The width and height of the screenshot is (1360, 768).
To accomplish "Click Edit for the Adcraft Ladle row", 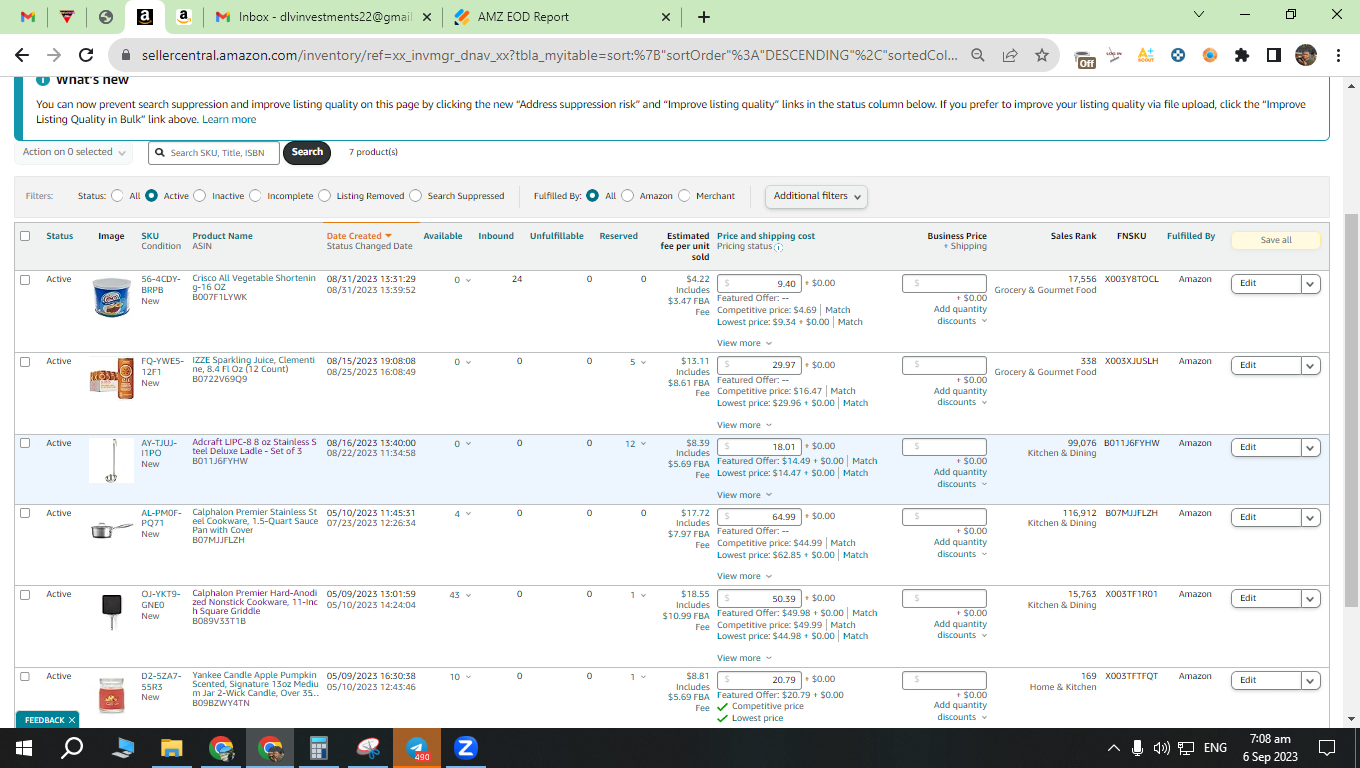I will [1266, 448].
